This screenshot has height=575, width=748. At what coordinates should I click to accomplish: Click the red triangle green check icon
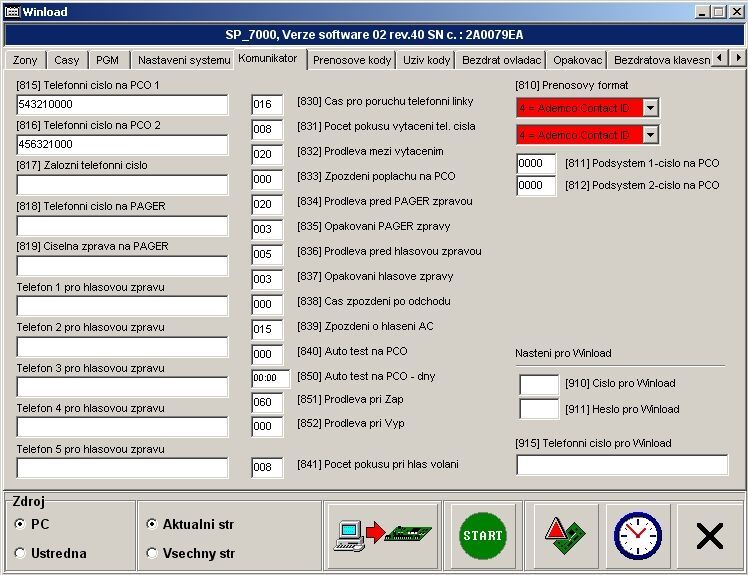tap(566, 536)
